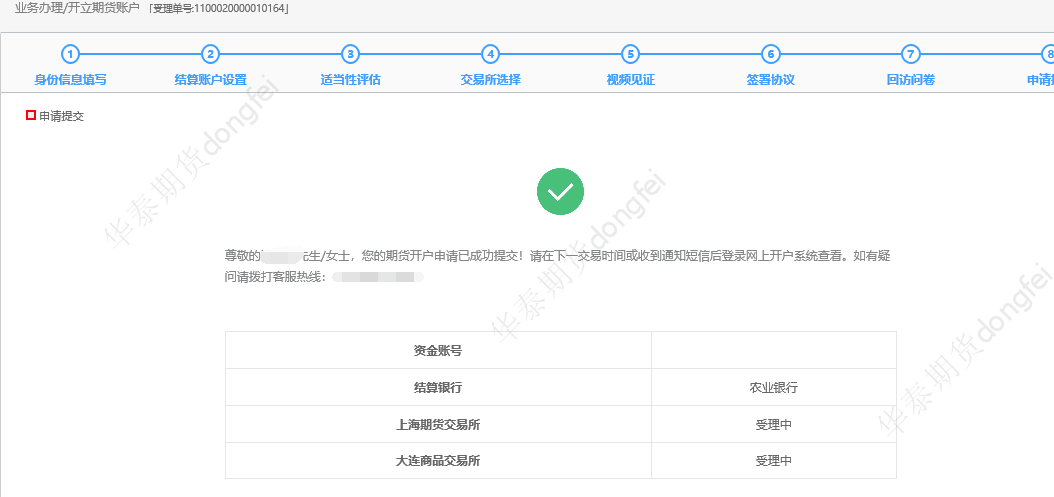Click the green success checkmark icon
Screen dimensions: 1054x497
(x=560, y=191)
